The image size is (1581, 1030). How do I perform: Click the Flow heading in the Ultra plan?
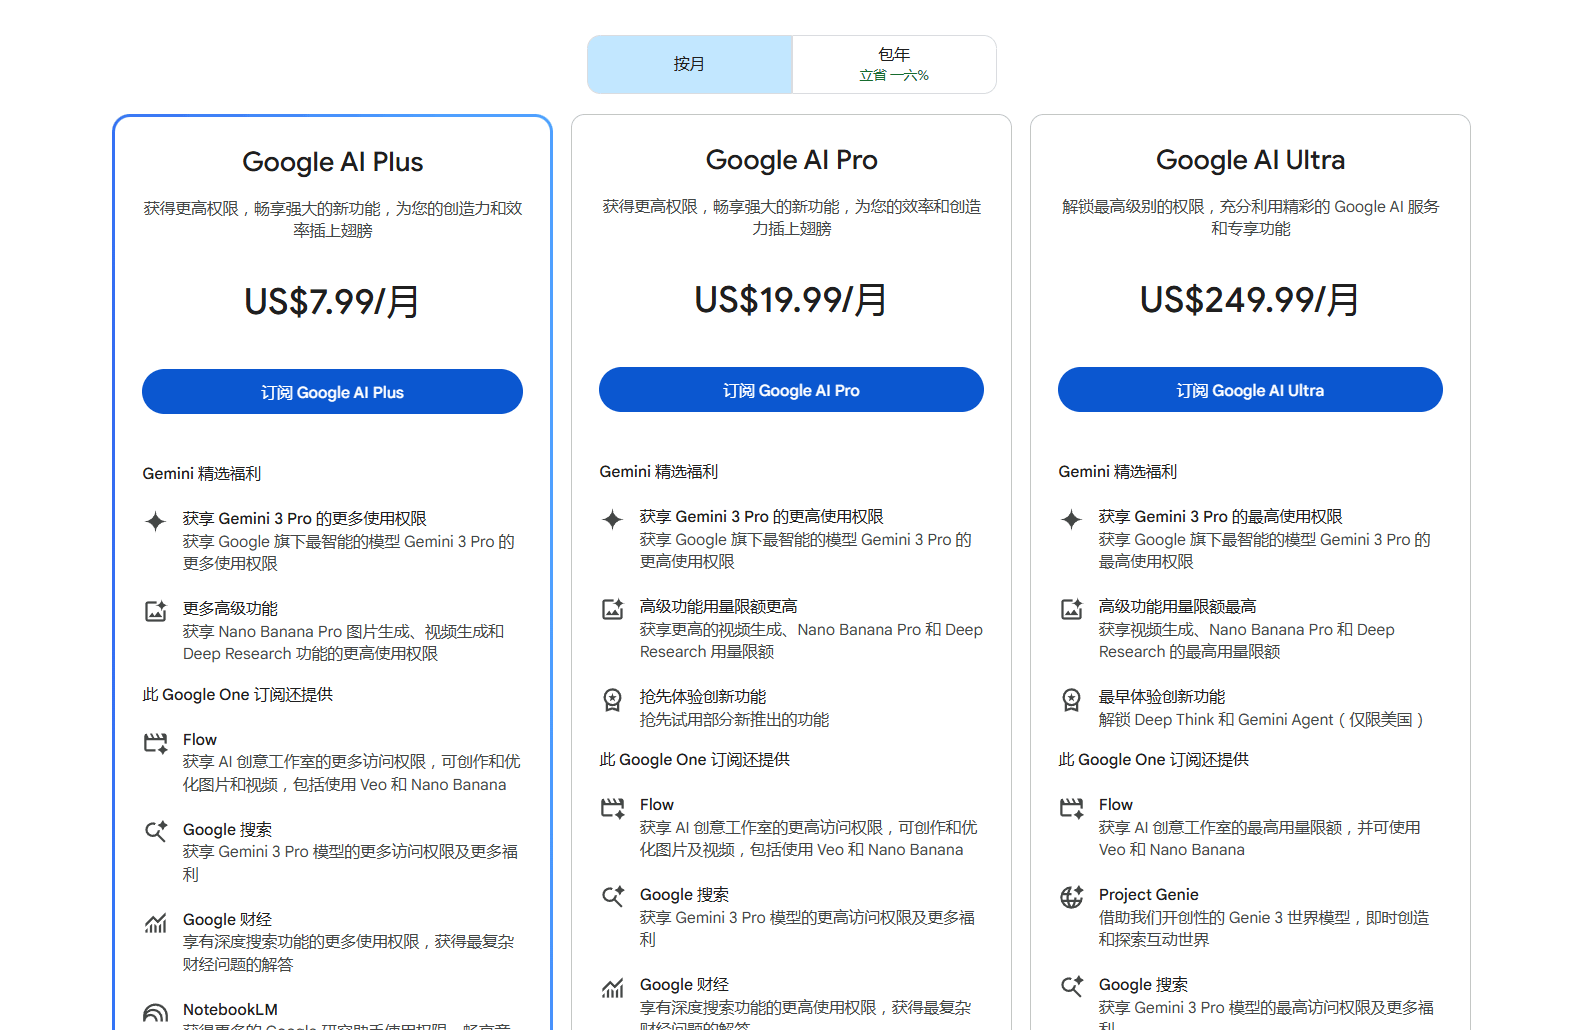pyautogui.click(x=1116, y=804)
